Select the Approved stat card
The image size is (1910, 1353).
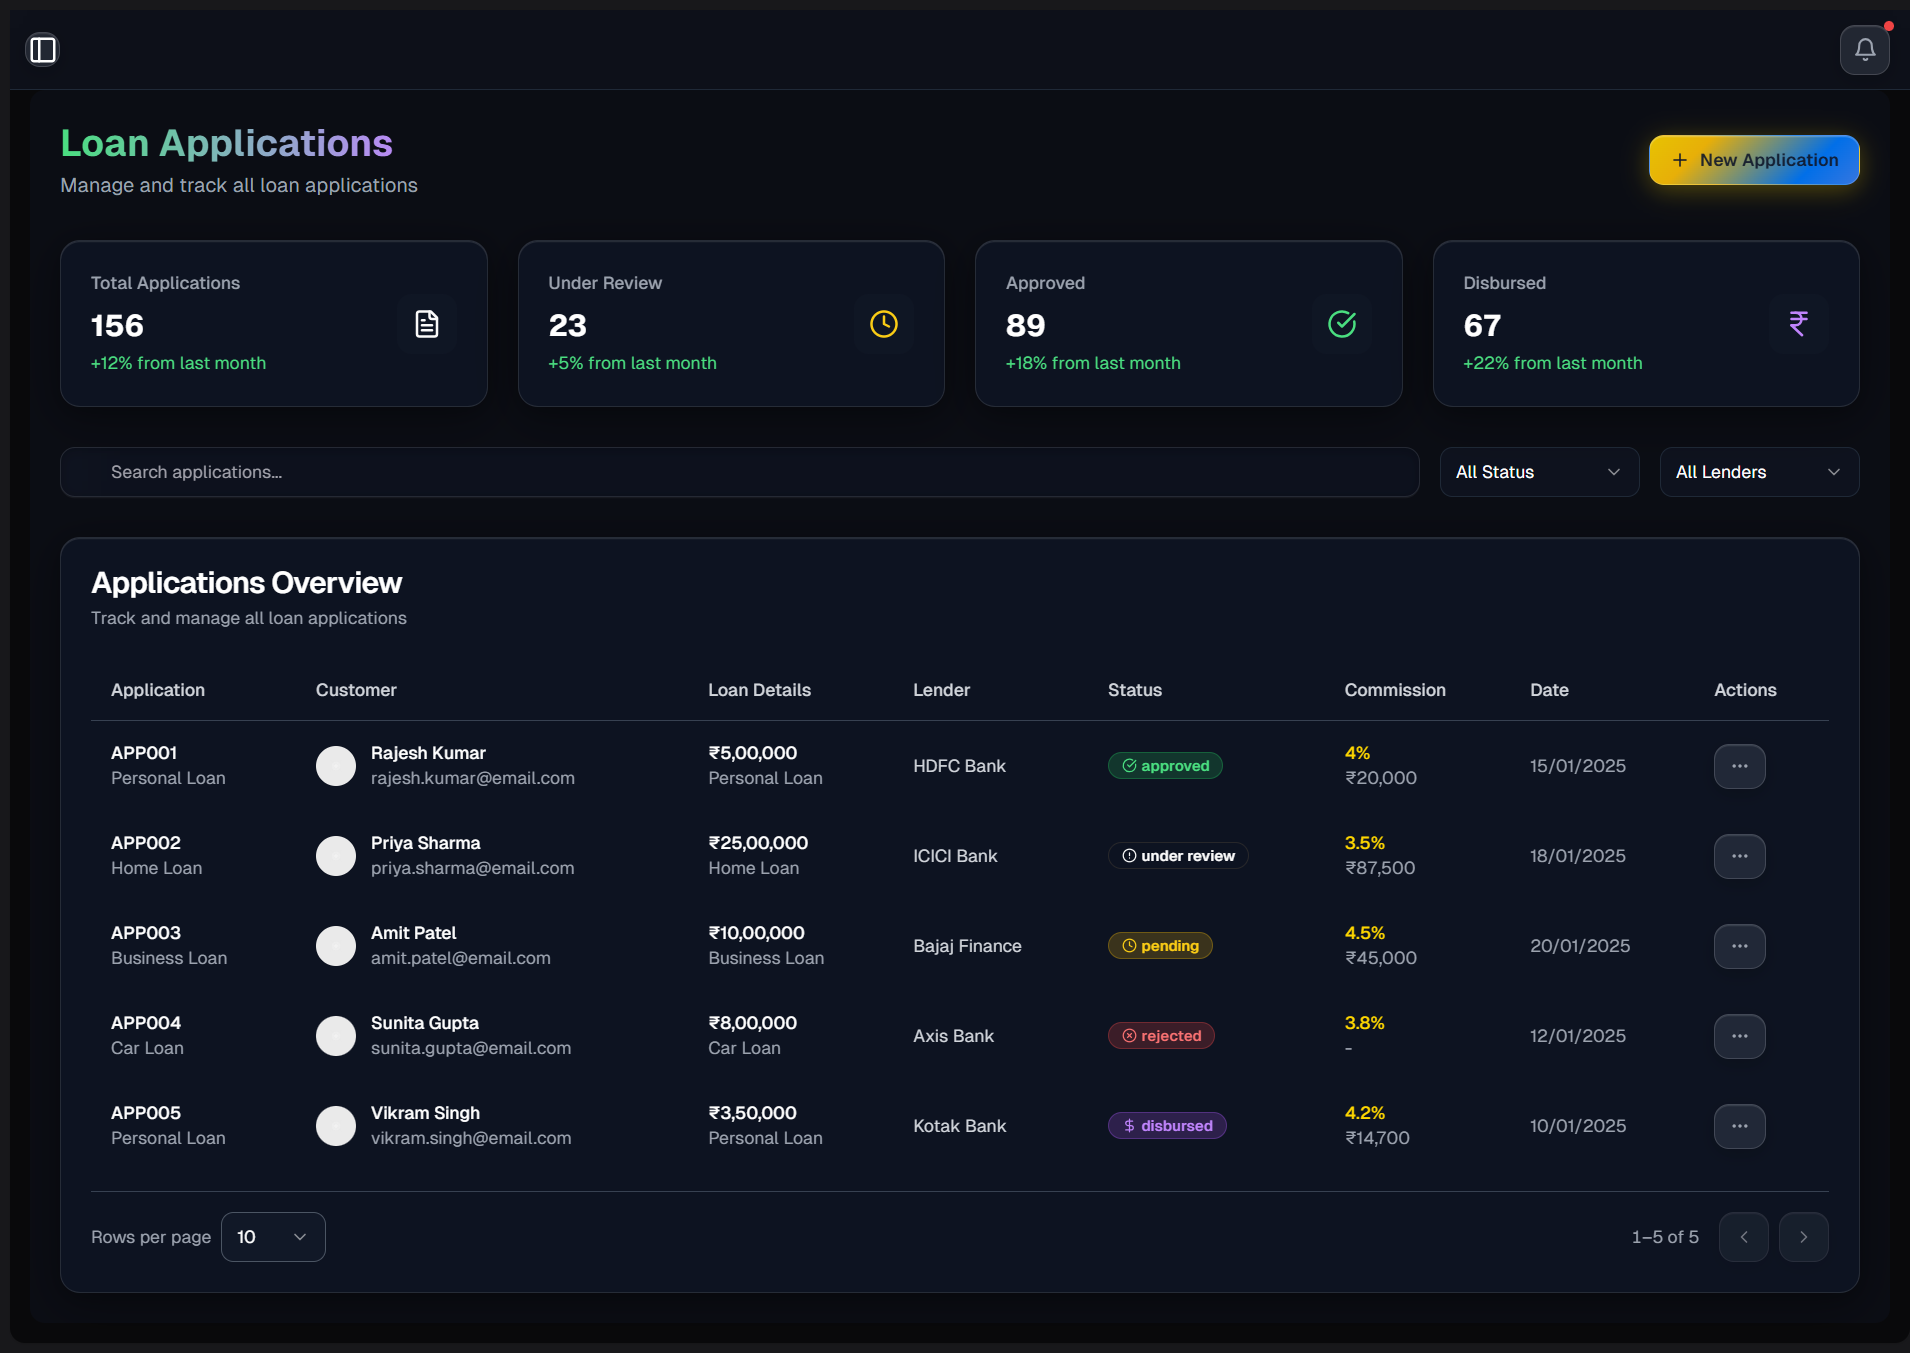(x=1189, y=323)
